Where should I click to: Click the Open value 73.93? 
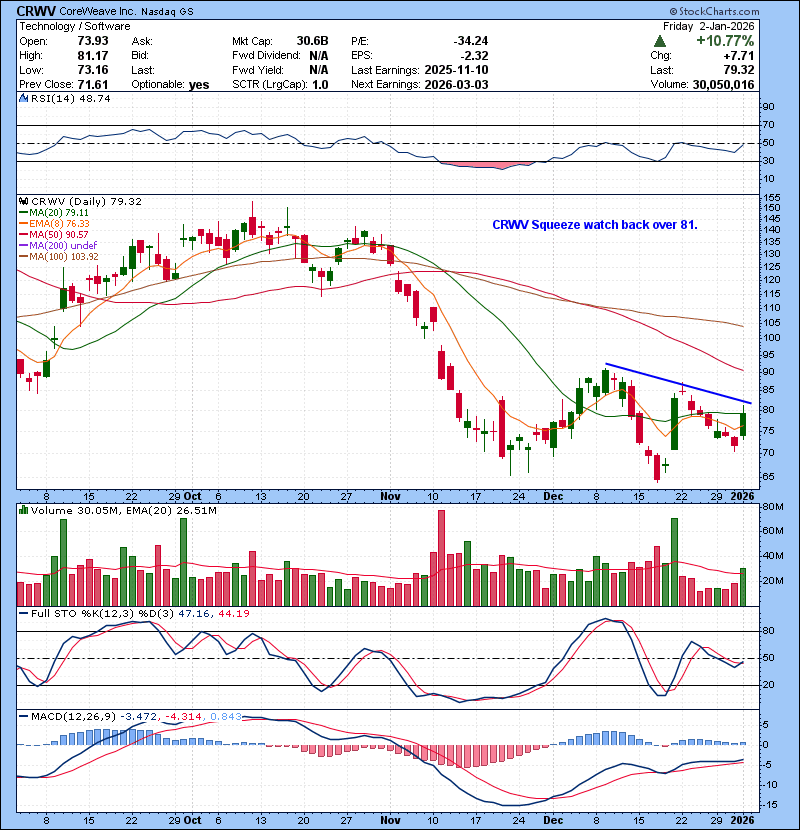click(93, 41)
